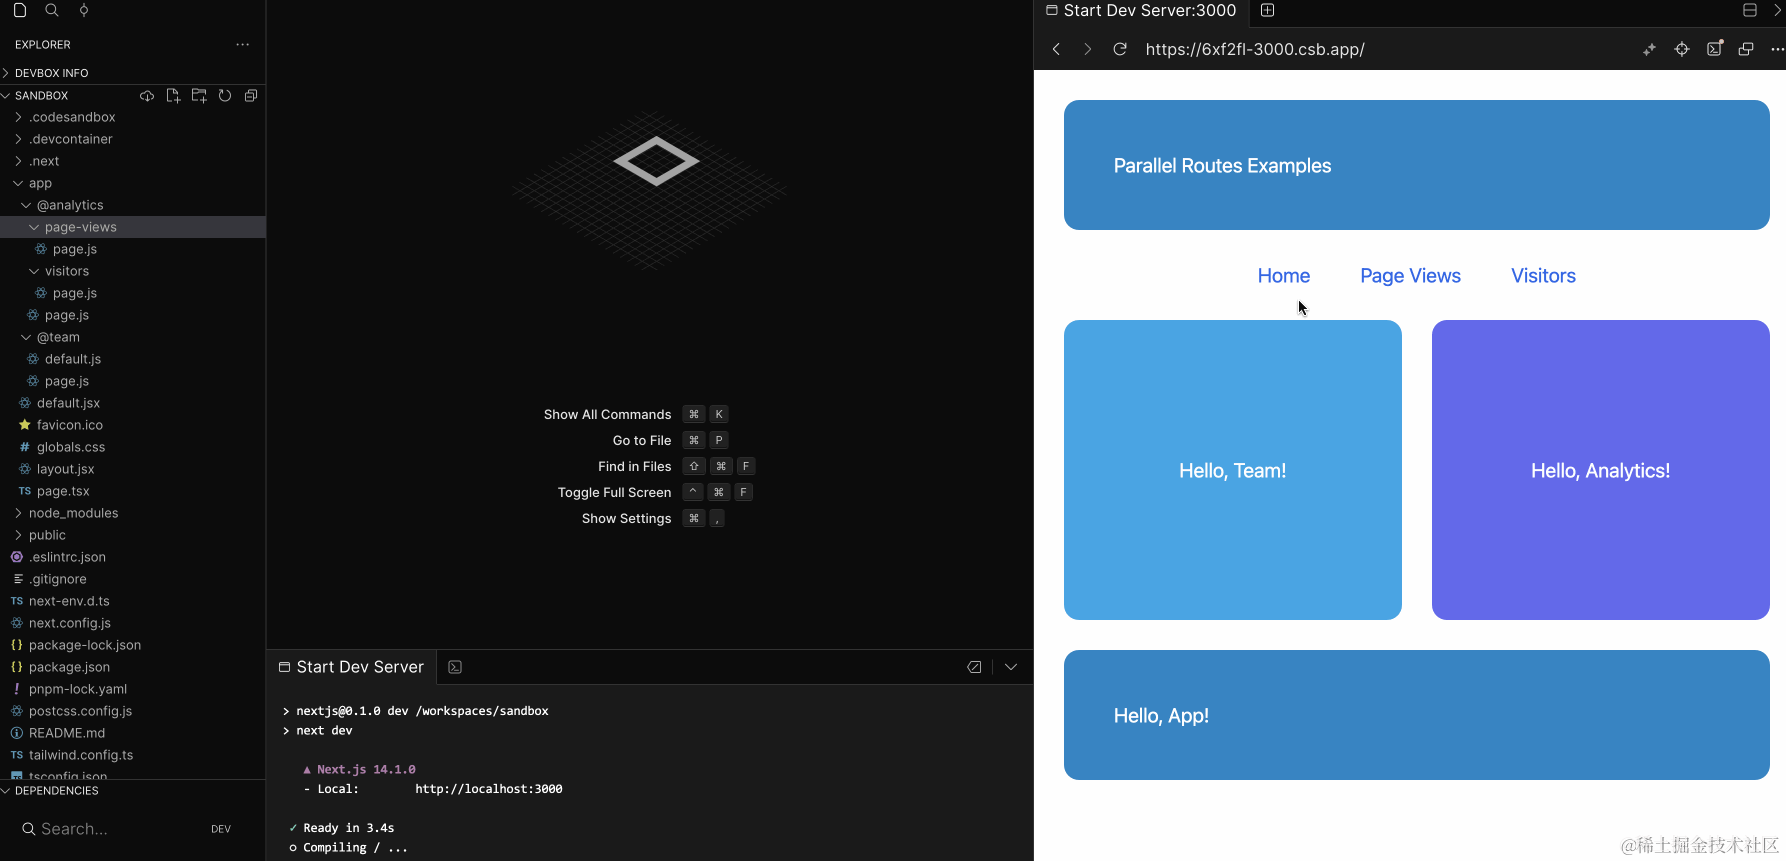Toggle the preview split layout icon
The height and width of the screenshot is (861, 1786).
(x=1750, y=10)
